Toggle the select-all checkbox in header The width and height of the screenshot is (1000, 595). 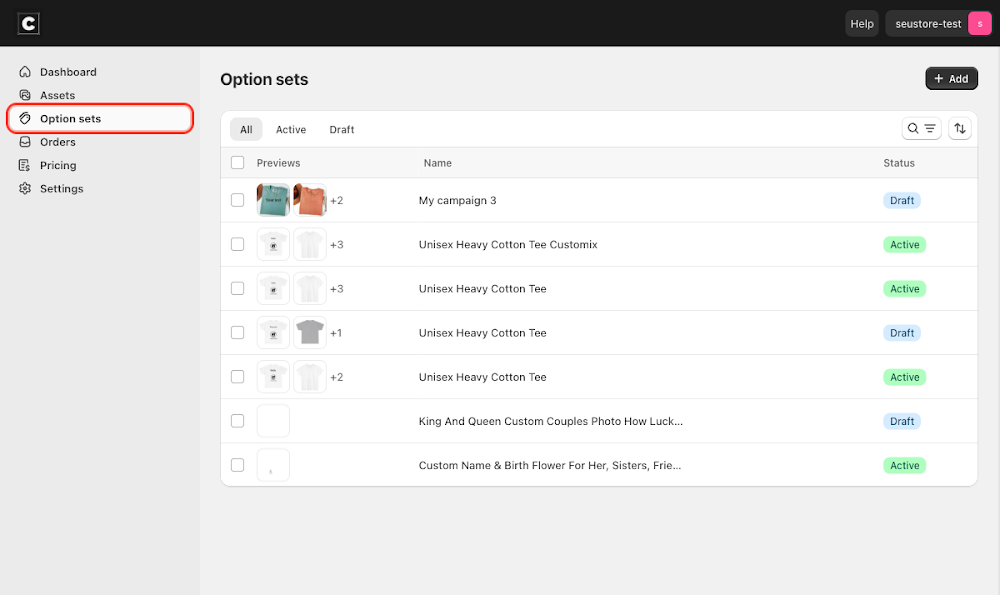point(237,163)
